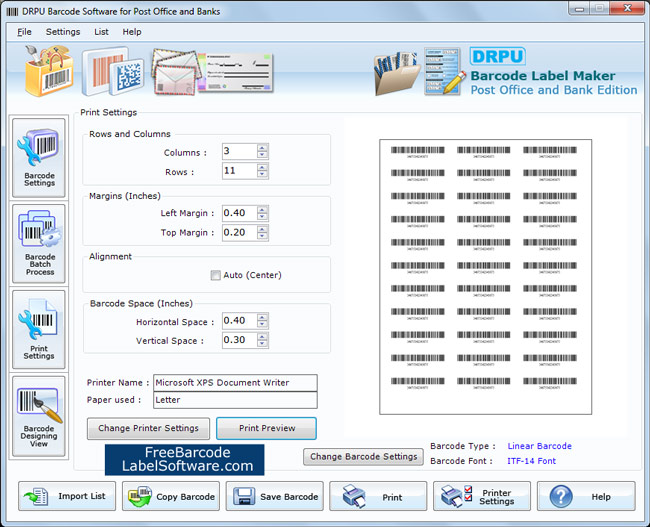Click Change Printer Settings button
The image size is (650, 527).
pos(148,428)
